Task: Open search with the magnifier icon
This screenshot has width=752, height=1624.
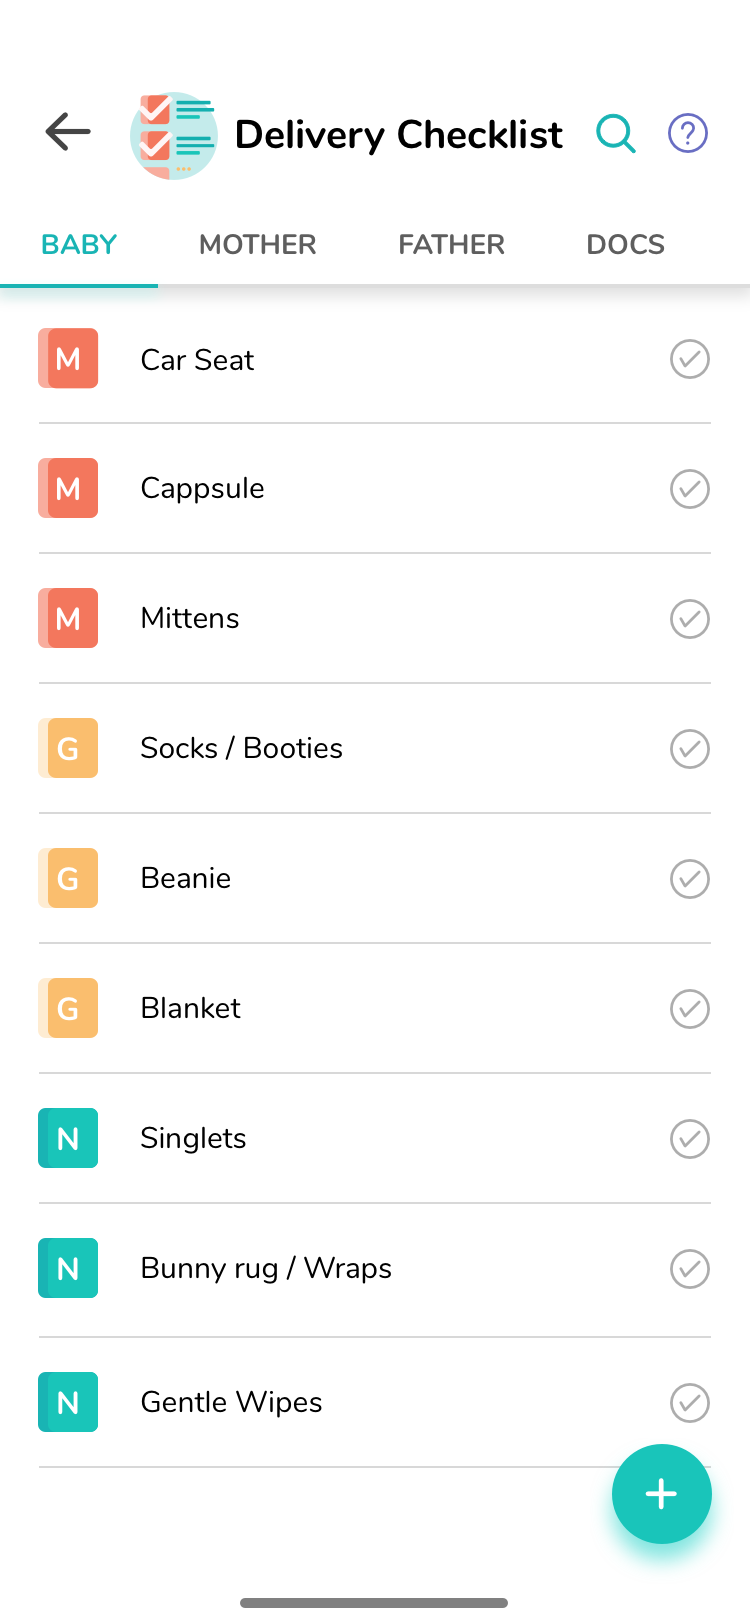Action: point(616,133)
